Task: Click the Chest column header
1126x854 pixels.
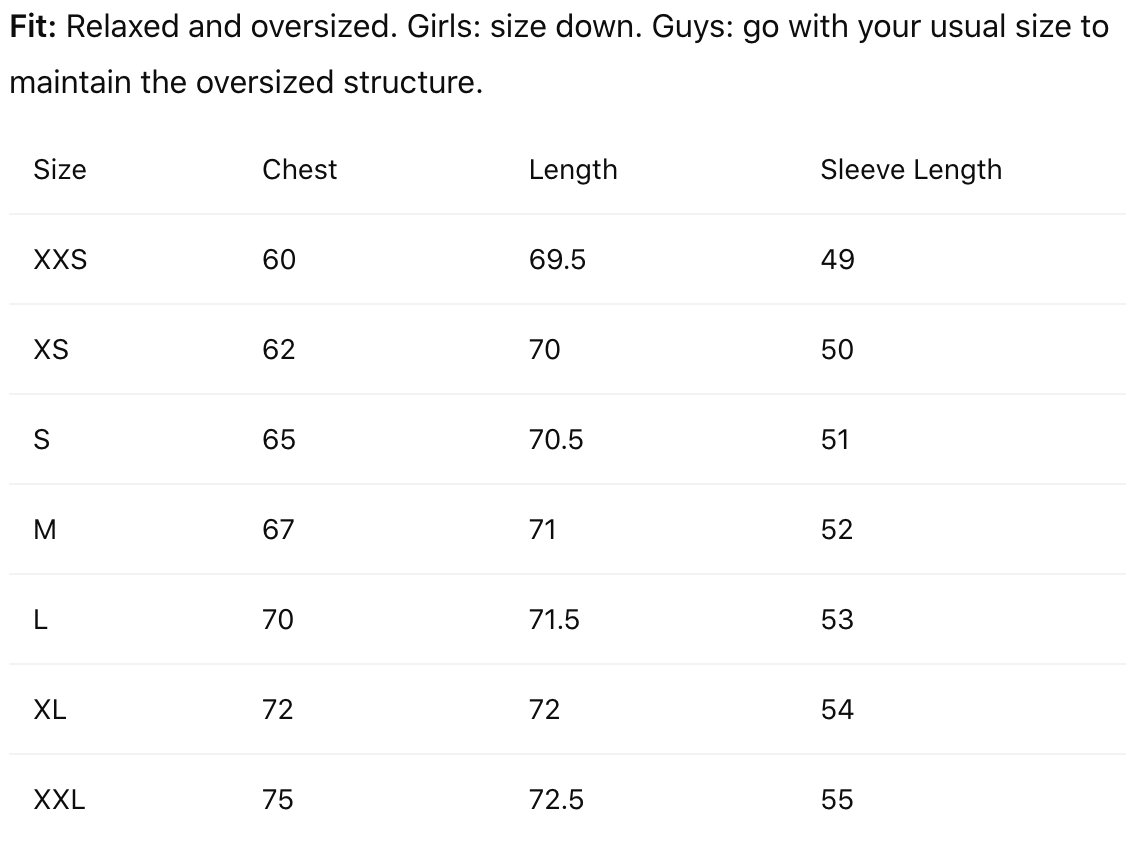Action: [x=299, y=170]
